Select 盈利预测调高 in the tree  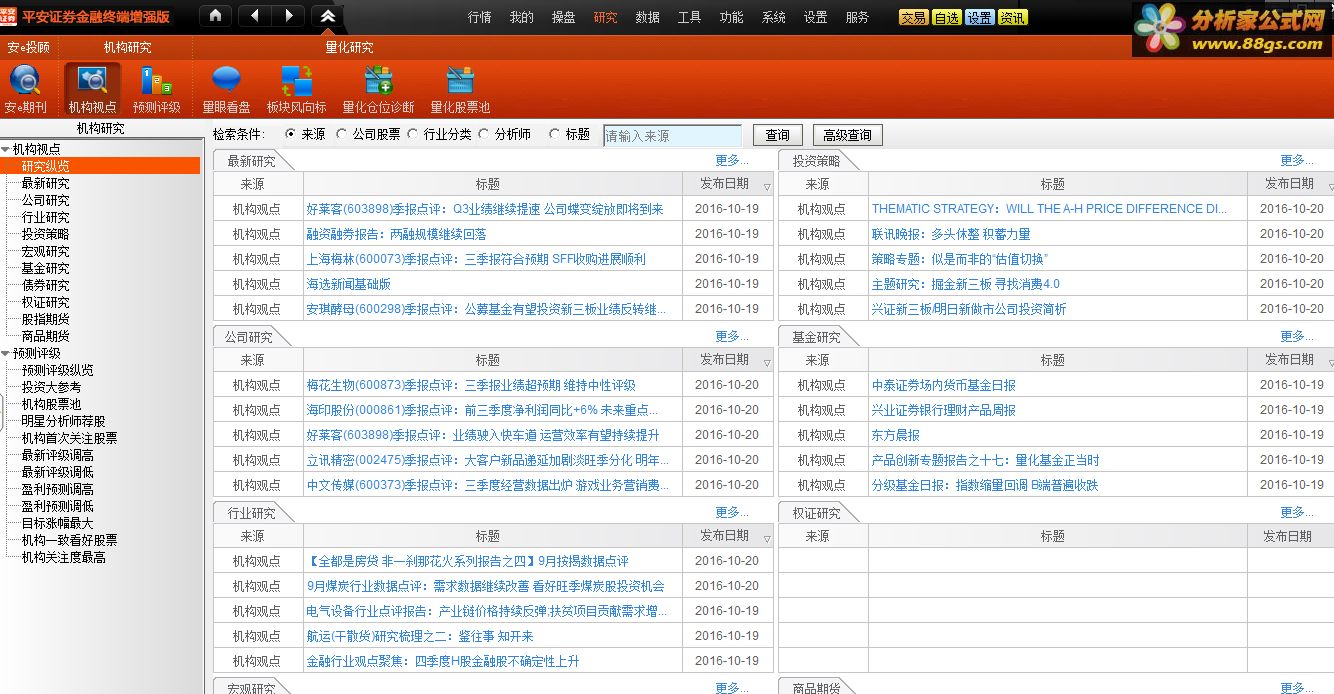coord(57,489)
